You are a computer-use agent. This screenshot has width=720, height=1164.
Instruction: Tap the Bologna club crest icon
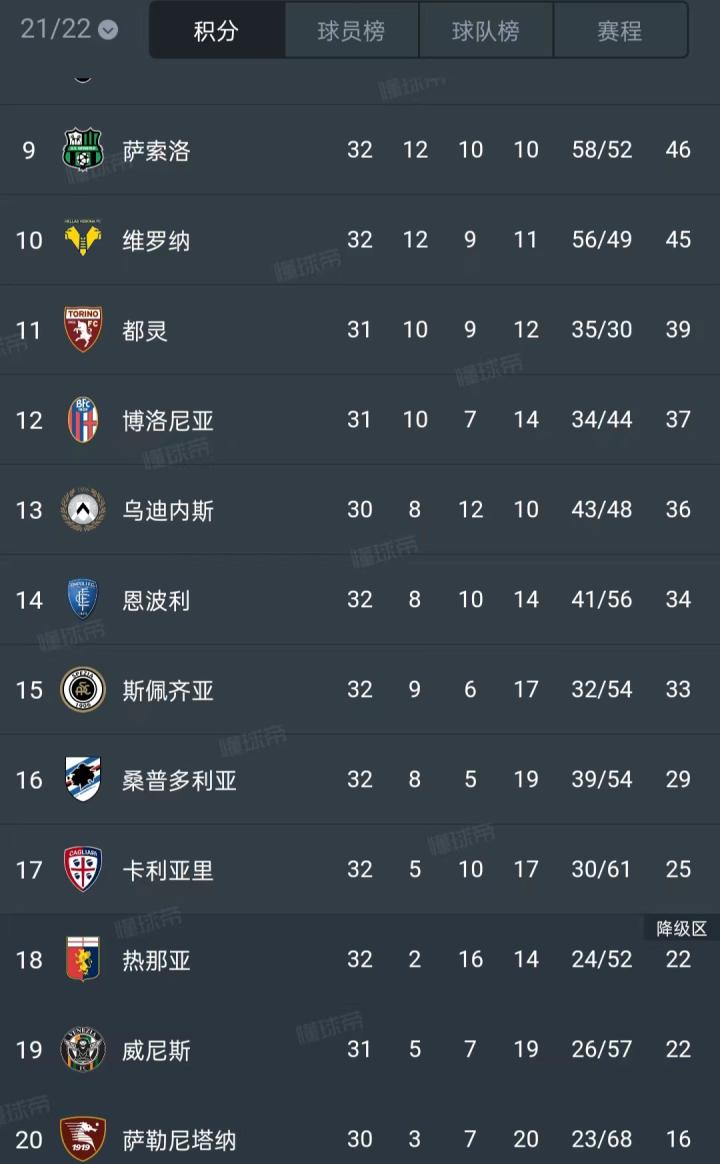tap(83, 420)
